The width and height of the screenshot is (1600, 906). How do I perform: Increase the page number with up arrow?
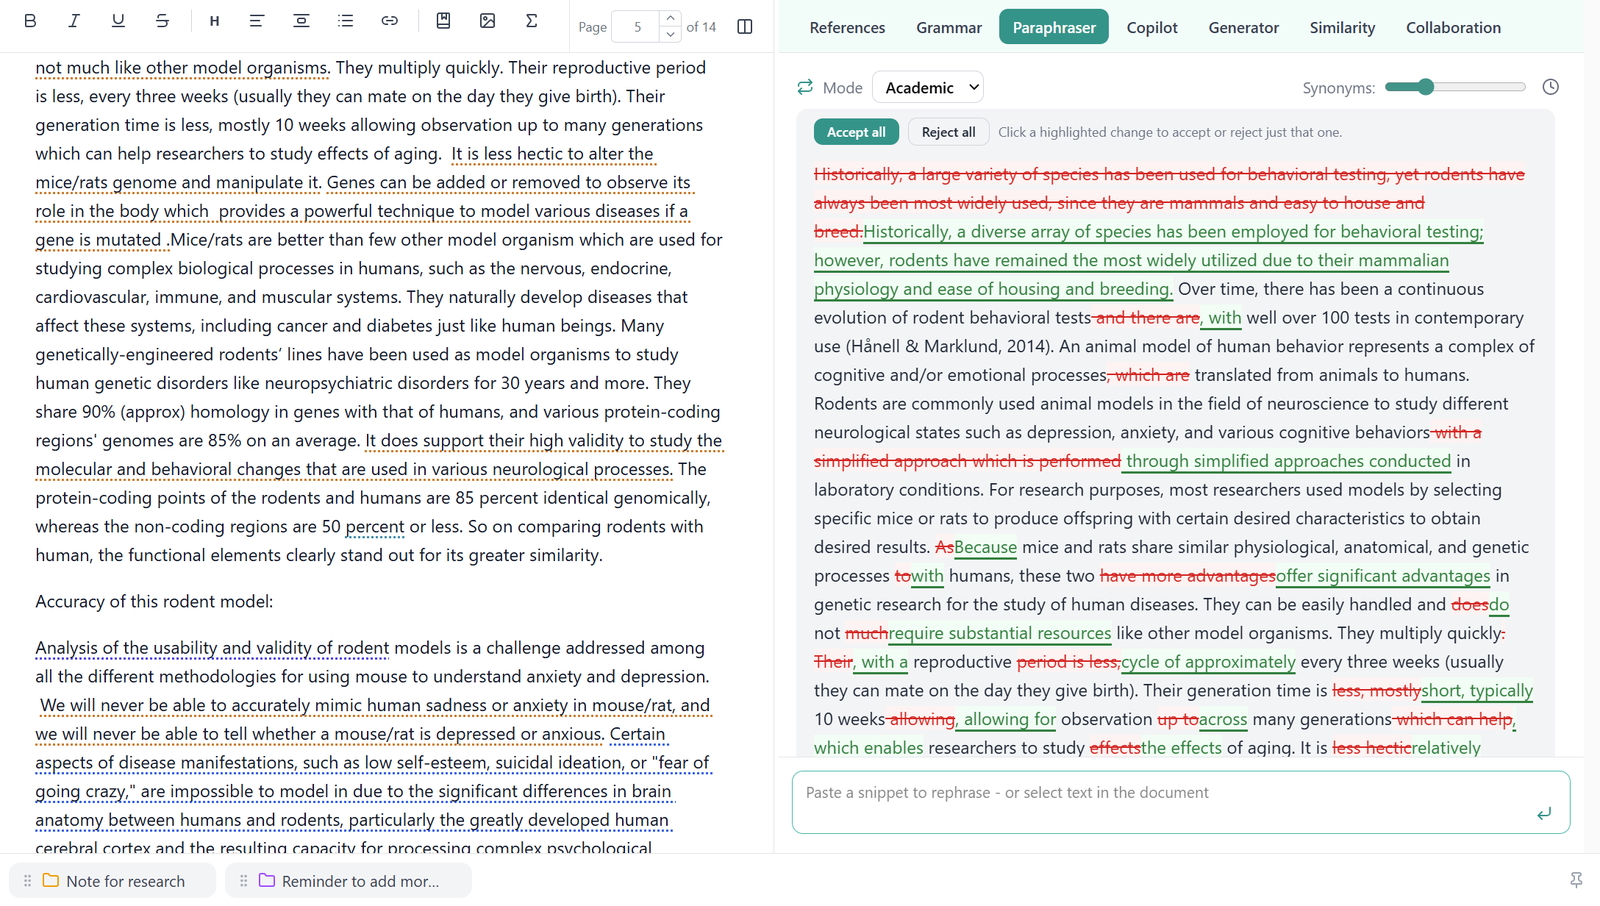click(x=671, y=19)
